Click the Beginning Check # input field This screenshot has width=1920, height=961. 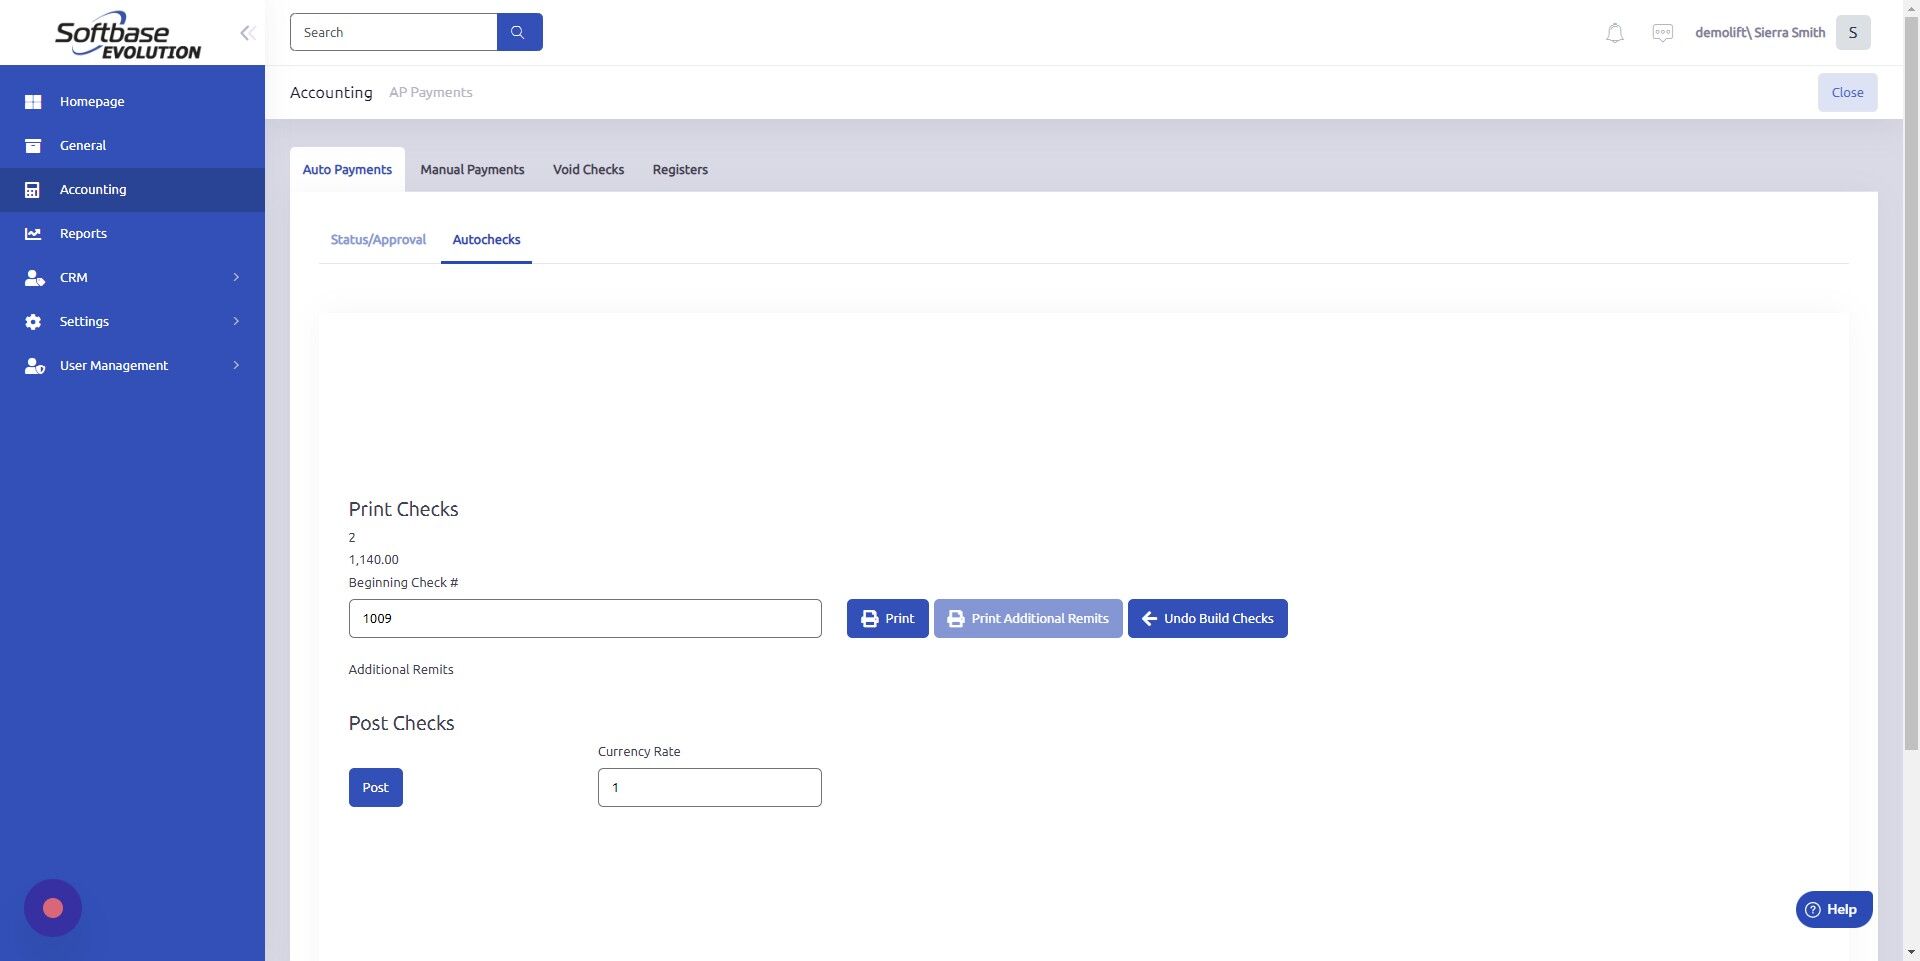[584, 618]
